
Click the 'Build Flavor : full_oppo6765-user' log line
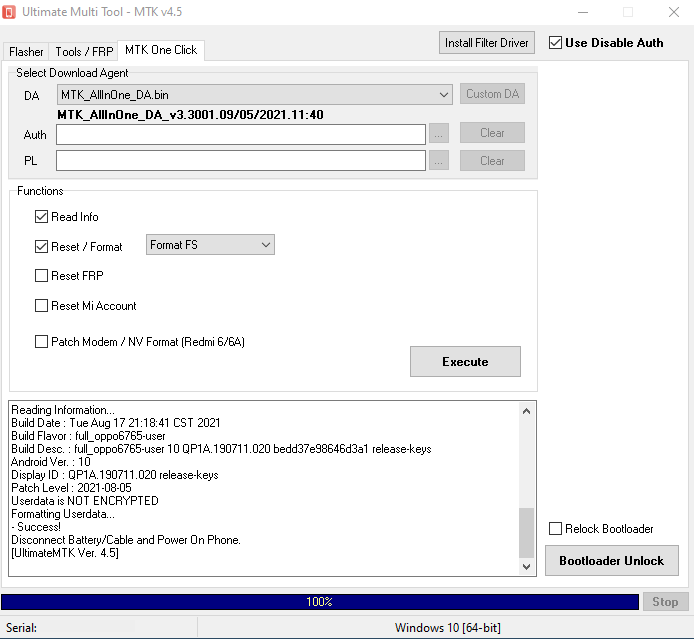(88, 436)
